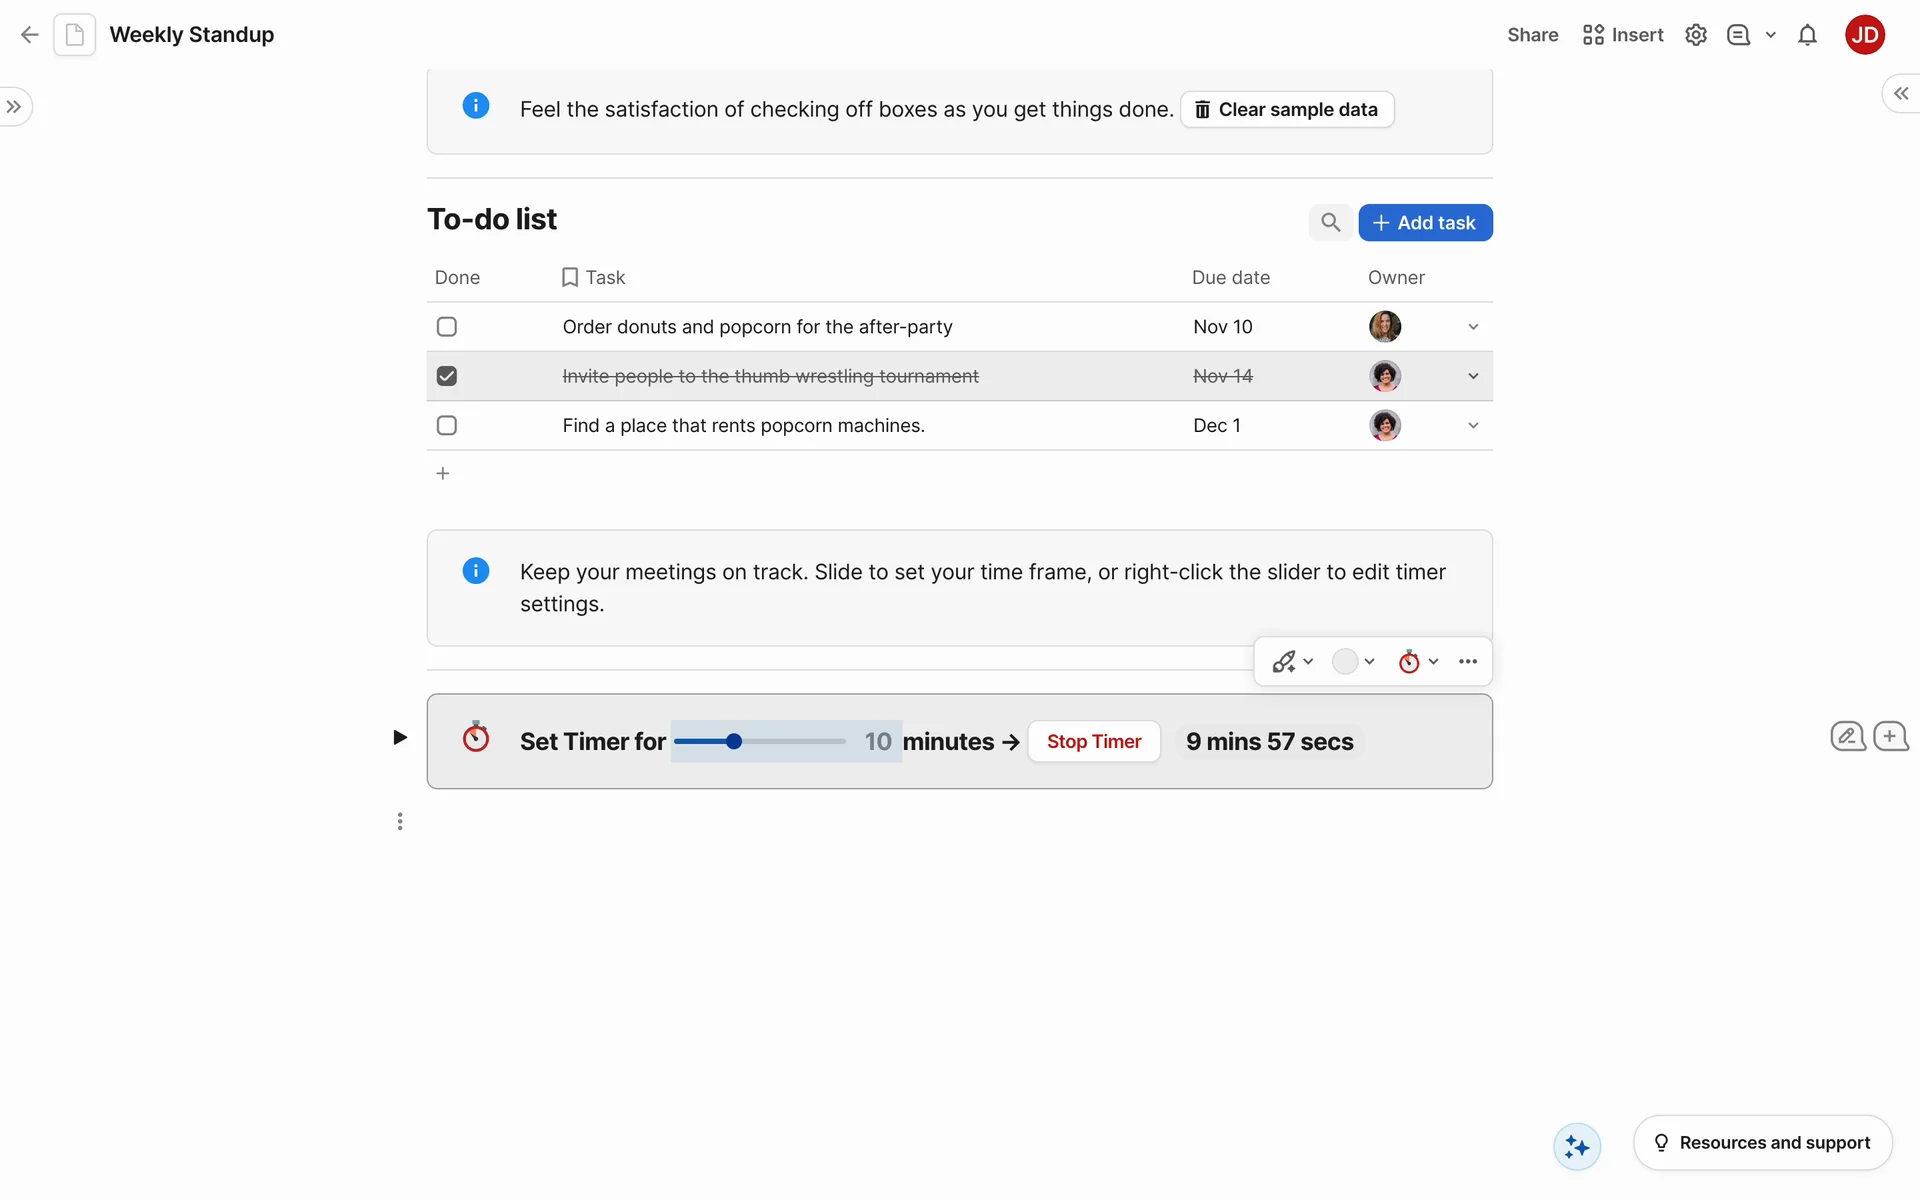Check the popcorn machines task box

pyautogui.click(x=447, y=425)
